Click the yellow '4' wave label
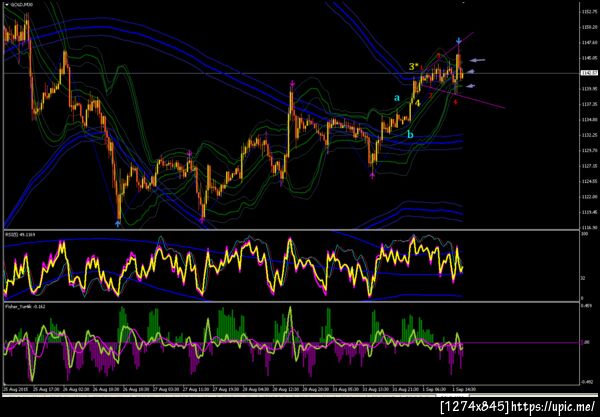600x417 pixels. point(417,103)
